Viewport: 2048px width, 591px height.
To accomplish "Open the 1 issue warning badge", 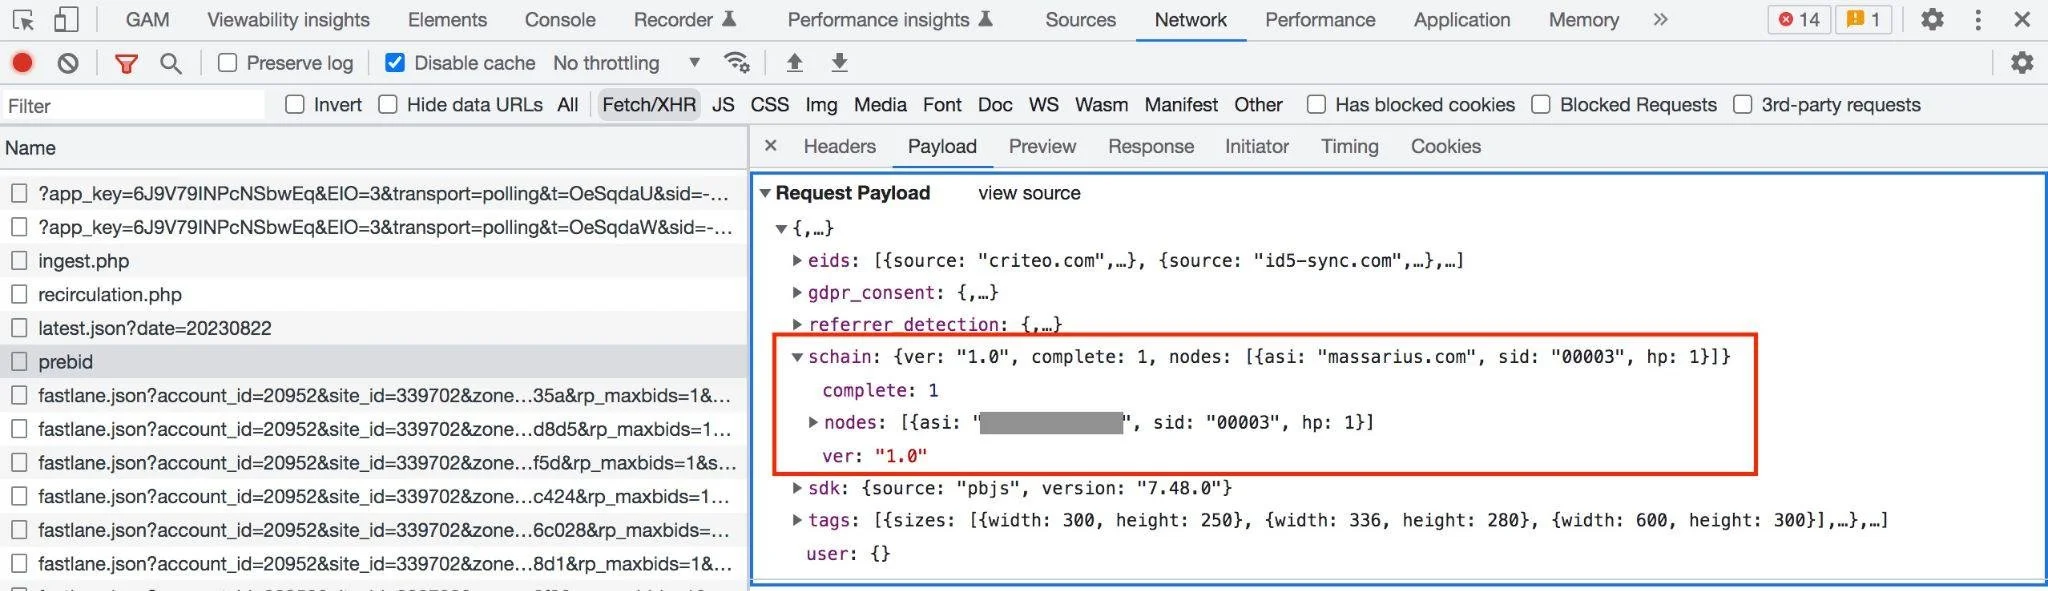I will click(x=1864, y=19).
